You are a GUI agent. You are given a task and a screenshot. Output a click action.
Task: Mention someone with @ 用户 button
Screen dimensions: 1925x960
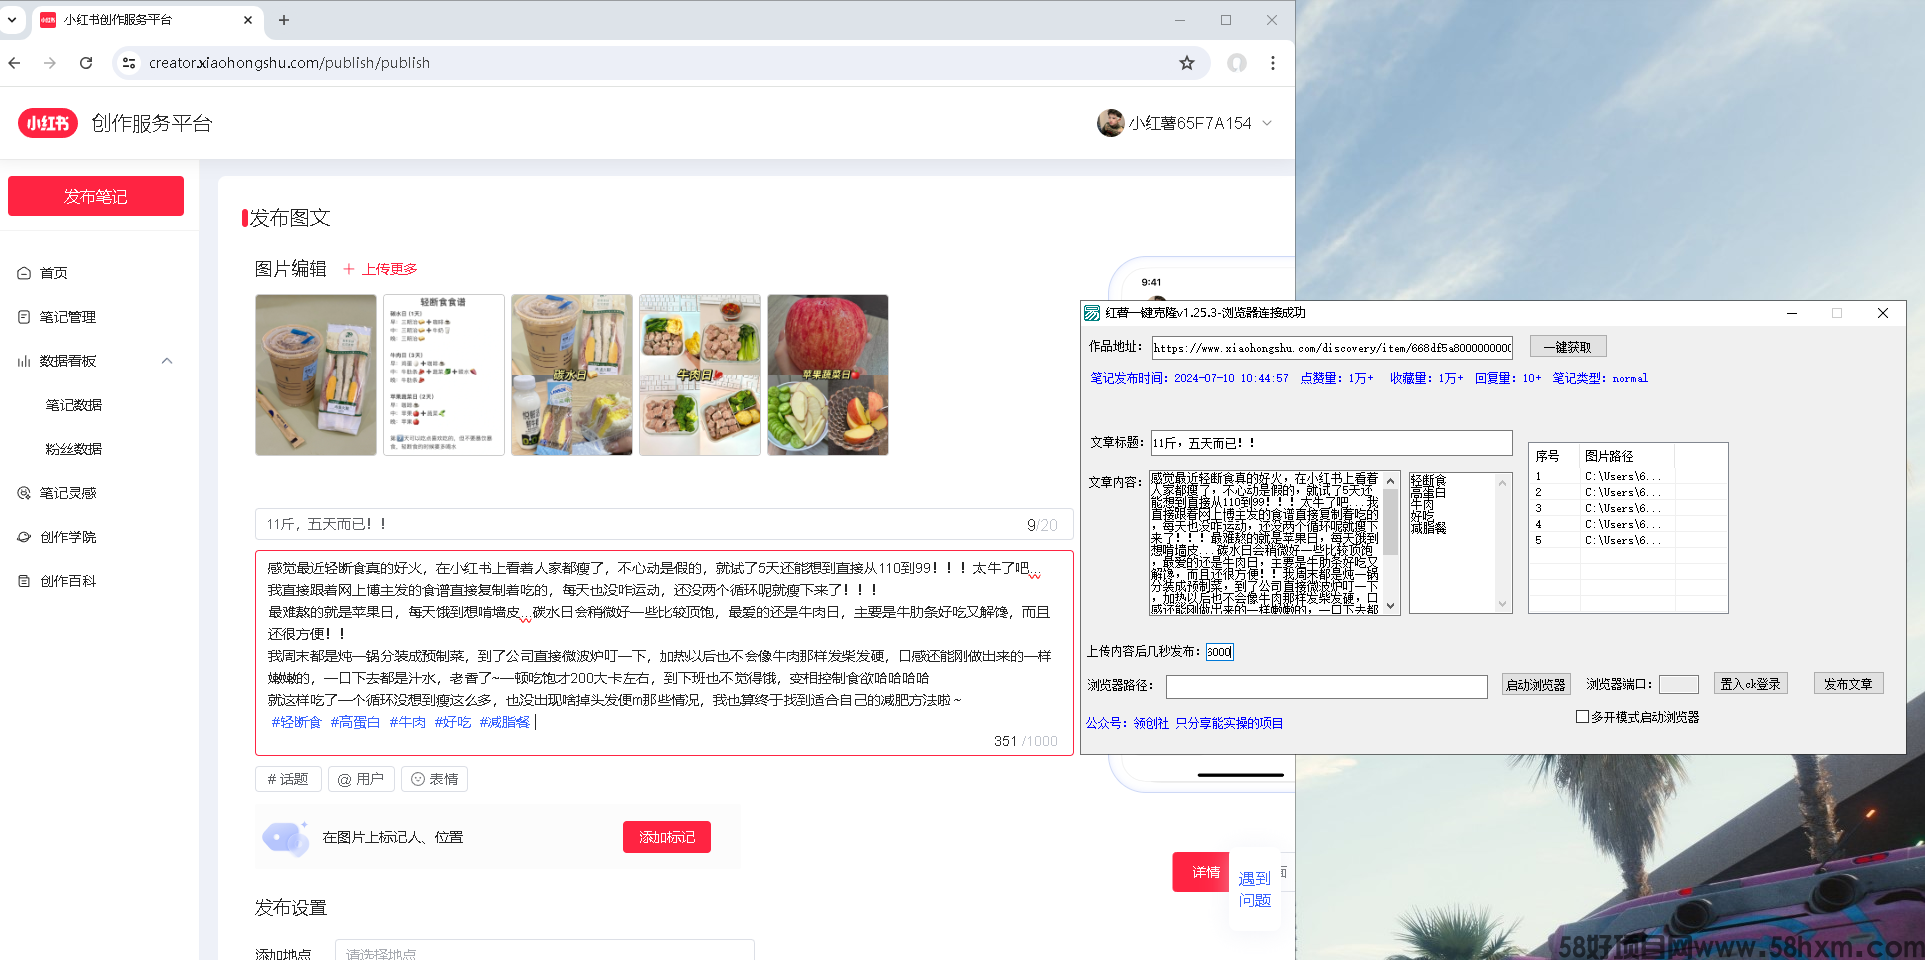361,779
